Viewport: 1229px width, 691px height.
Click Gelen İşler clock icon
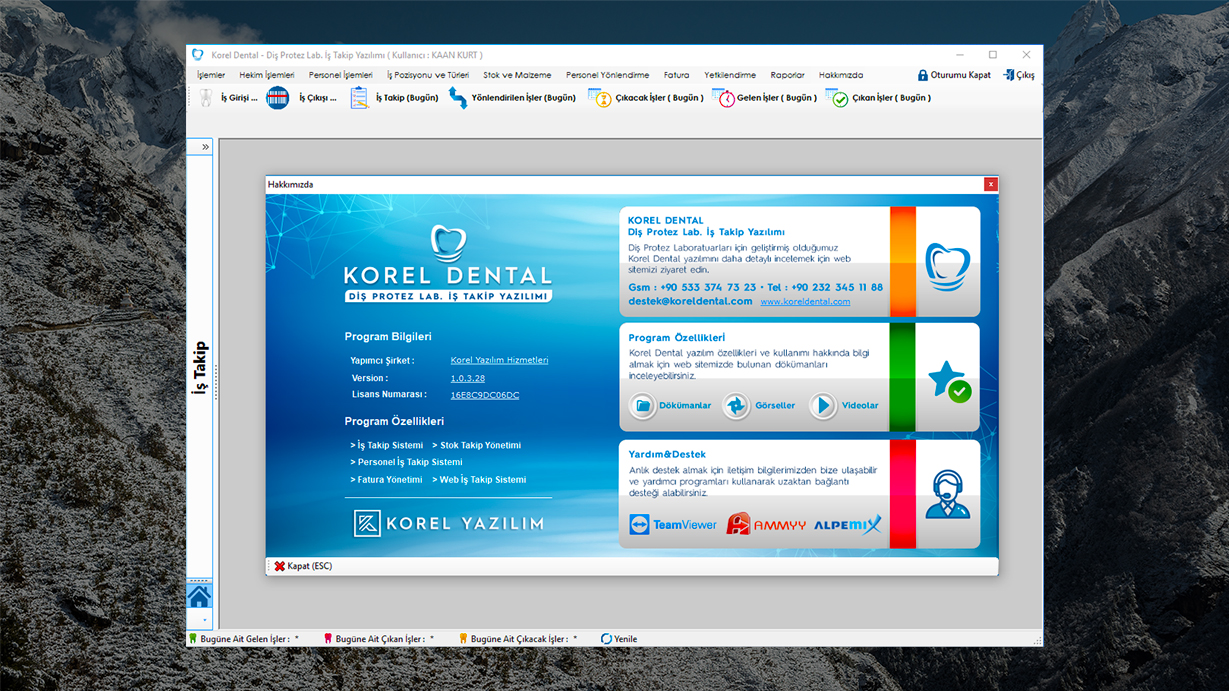[724, 98]
